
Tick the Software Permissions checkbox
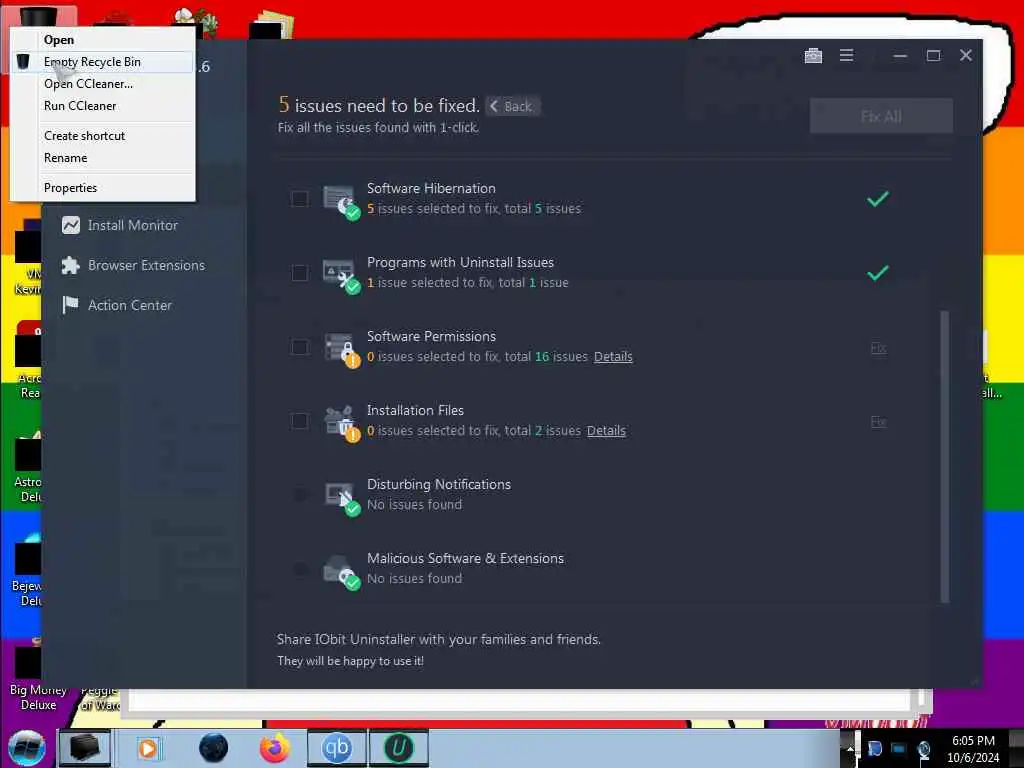pyautogui.click(x=300, y=347)
